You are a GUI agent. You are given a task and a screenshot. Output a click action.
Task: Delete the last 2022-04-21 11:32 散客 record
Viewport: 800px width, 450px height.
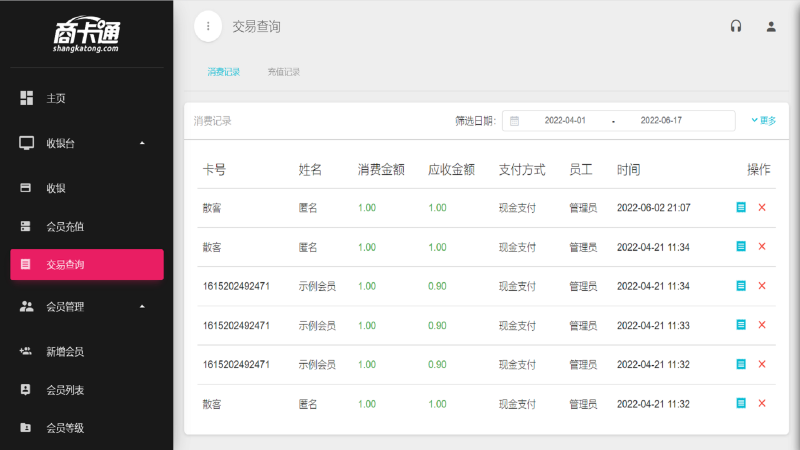pyautogui.click(x=762, y=403)
